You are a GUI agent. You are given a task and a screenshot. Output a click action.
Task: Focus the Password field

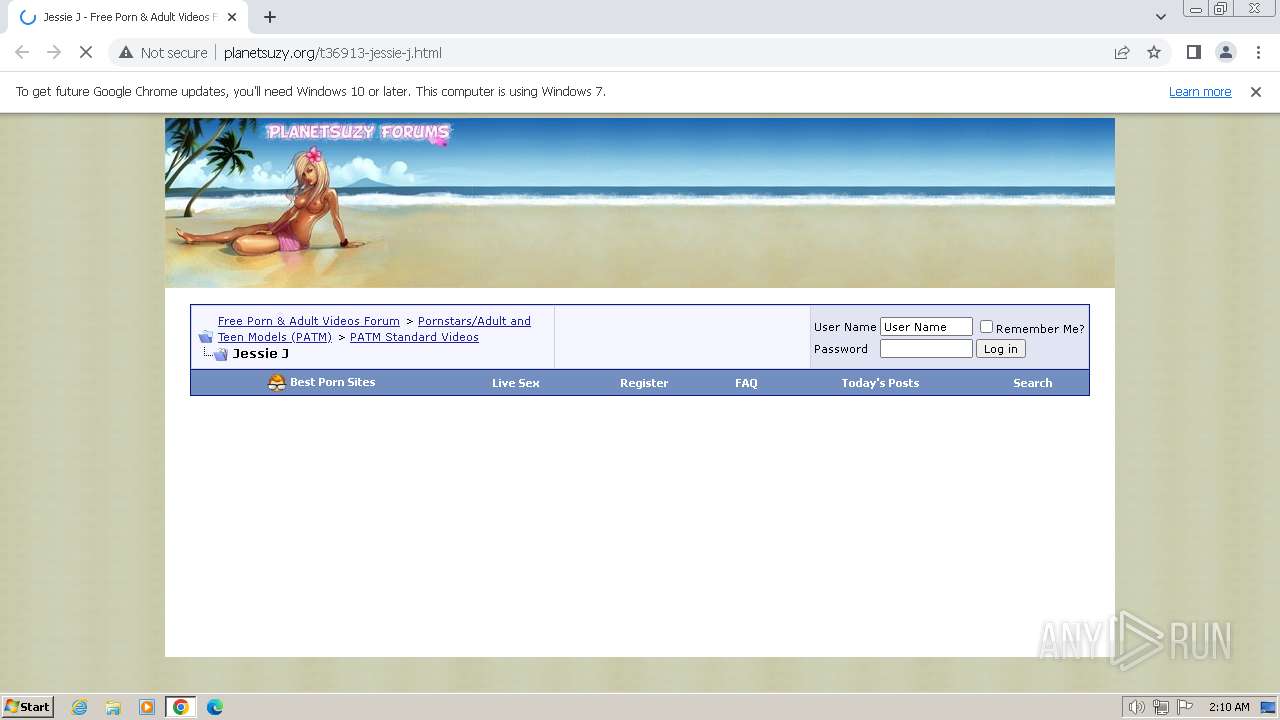pos(926,349)
